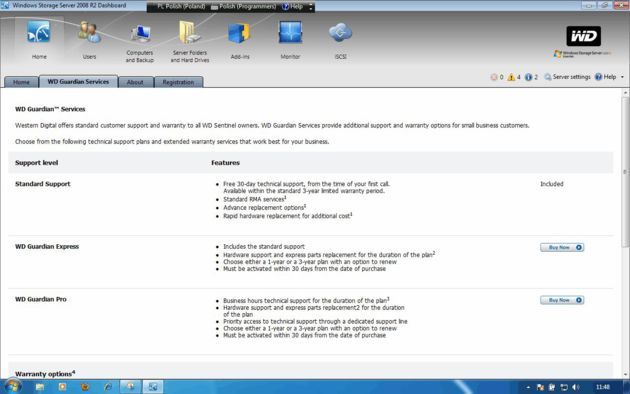630x394 pixels.
Task: Expand the dashboard Help dropdown arrow
Action: (x=622, y=77)
